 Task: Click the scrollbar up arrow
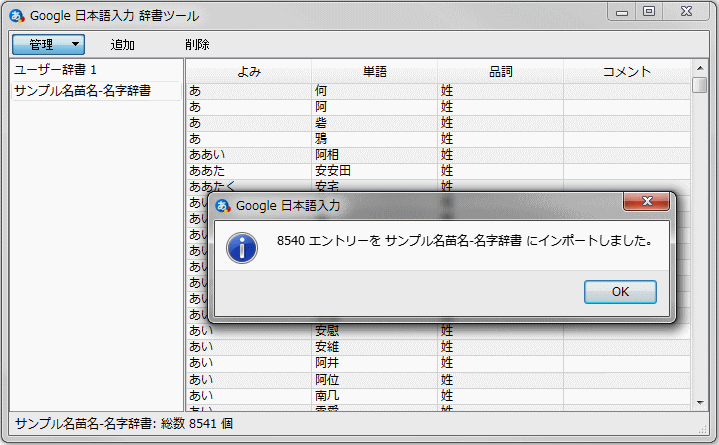coord(700,68)
